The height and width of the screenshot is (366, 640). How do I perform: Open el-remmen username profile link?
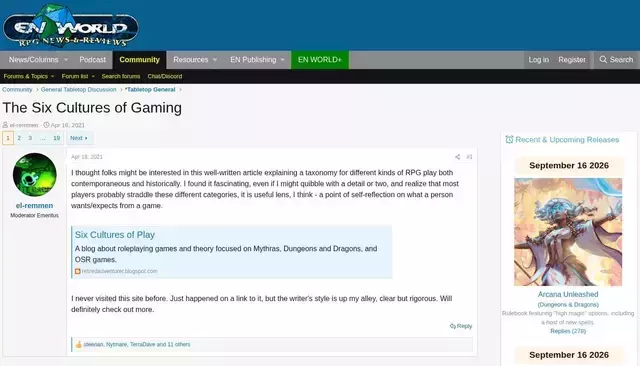click(x=35, y=205)
